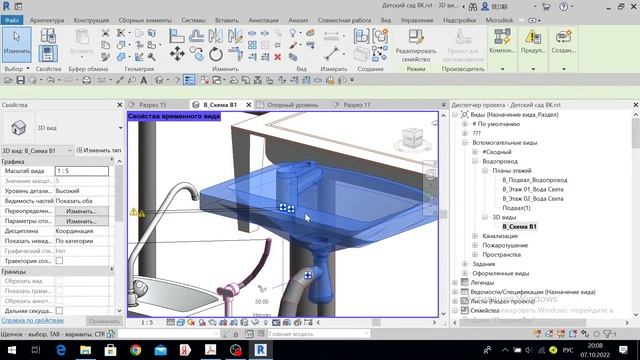This screenshot has height=360, width=640.
Task: Click the Thin Lines icon on quick access toolbar
Action: (189, 80)
